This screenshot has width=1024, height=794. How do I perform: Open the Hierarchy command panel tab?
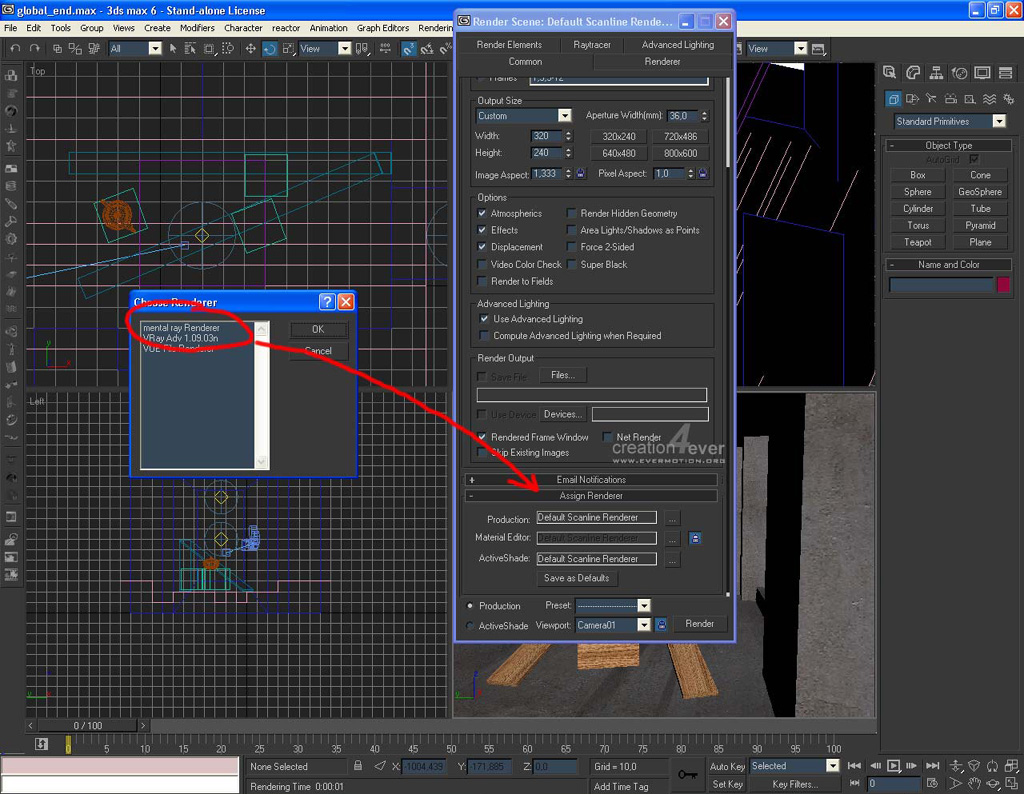936,73
